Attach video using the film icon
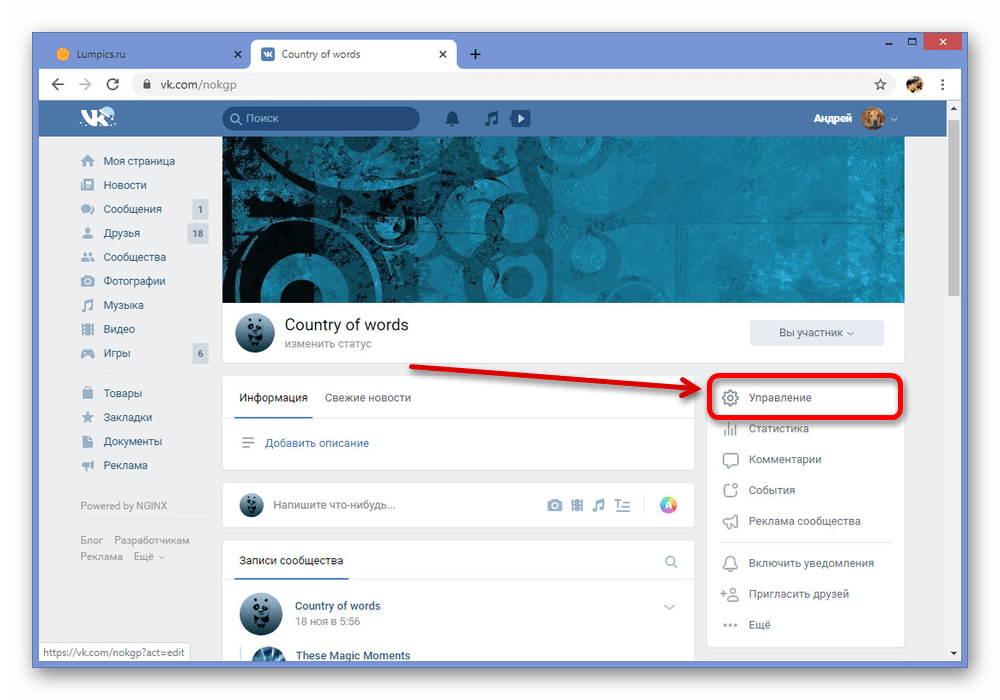Viewport: 1000px width, 700px height. click(x=577, y=506)
